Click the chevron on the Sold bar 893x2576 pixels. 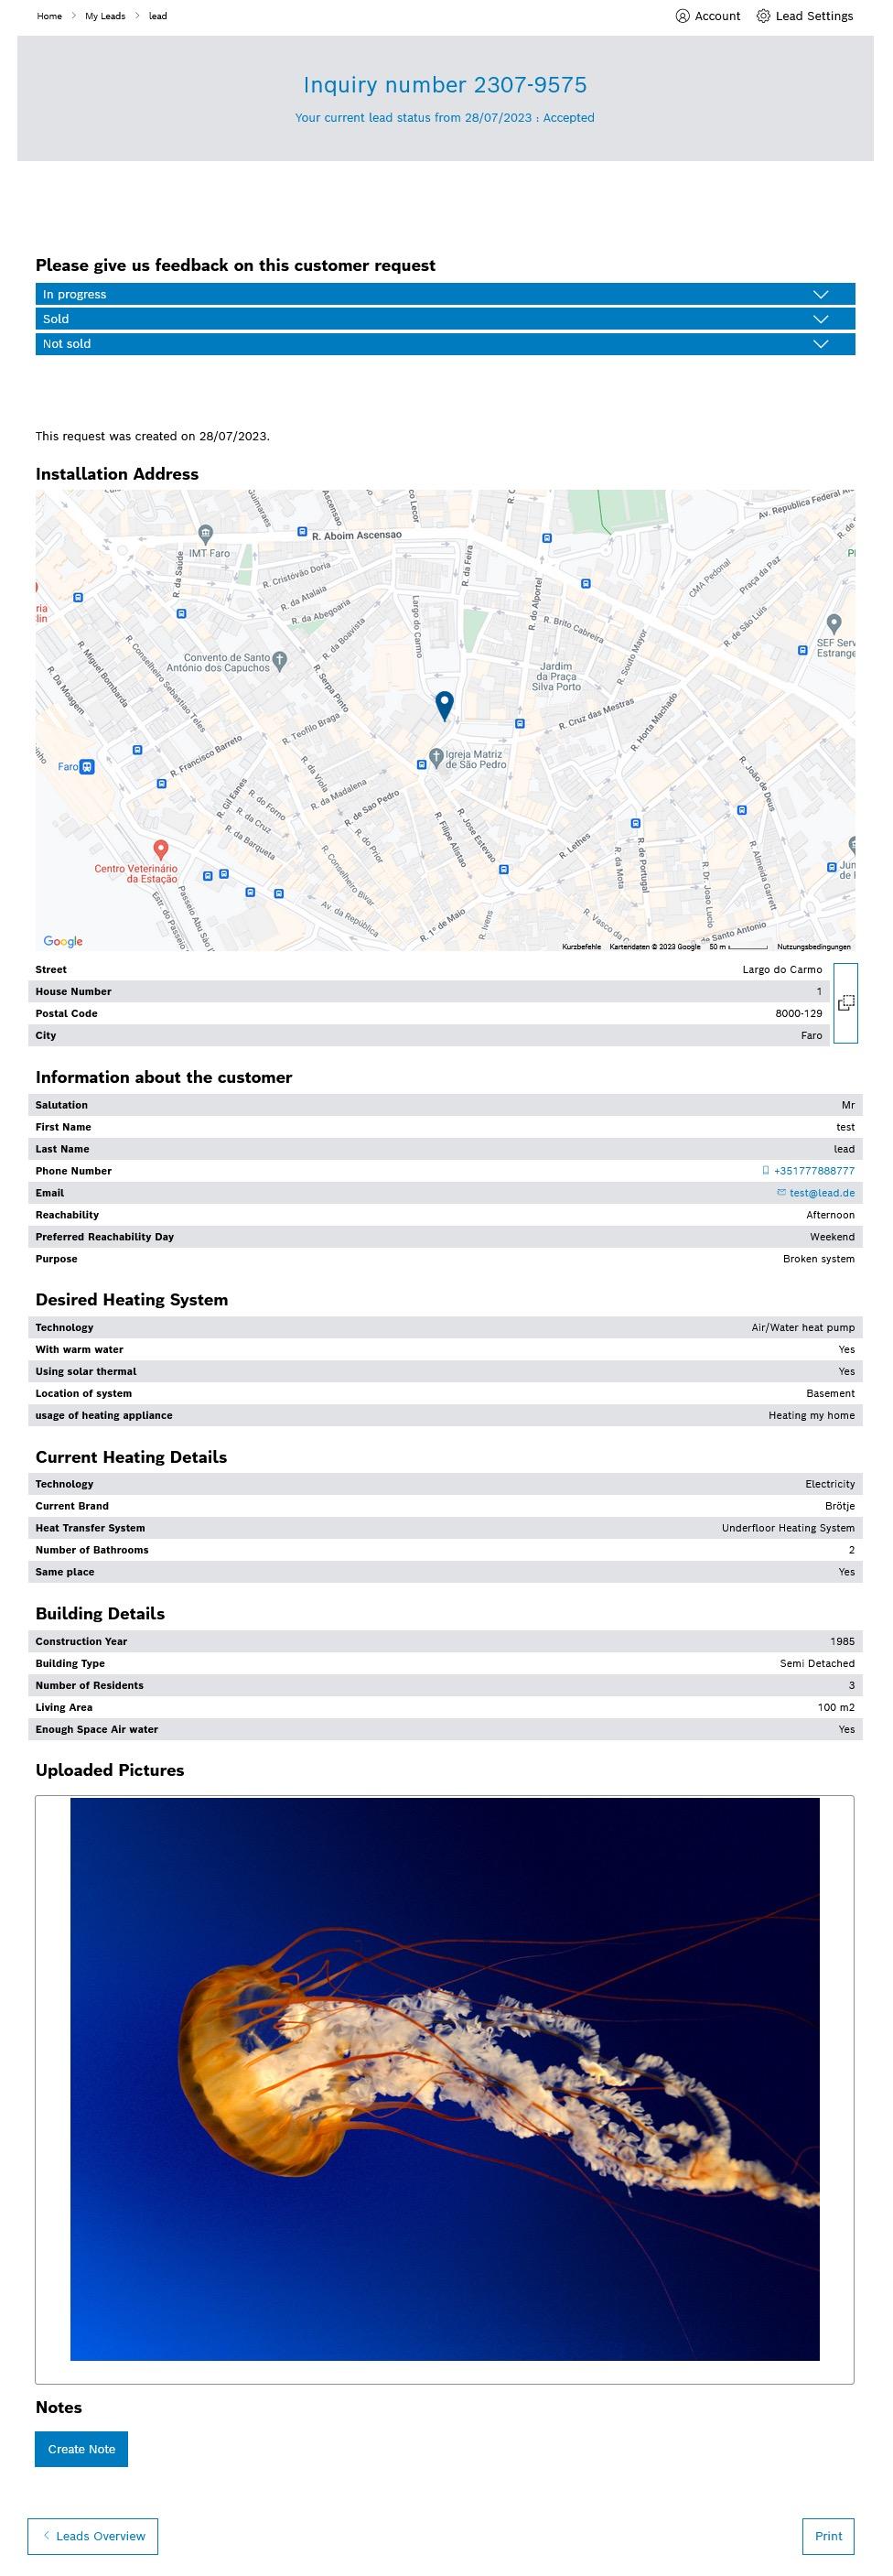(821, 319)
